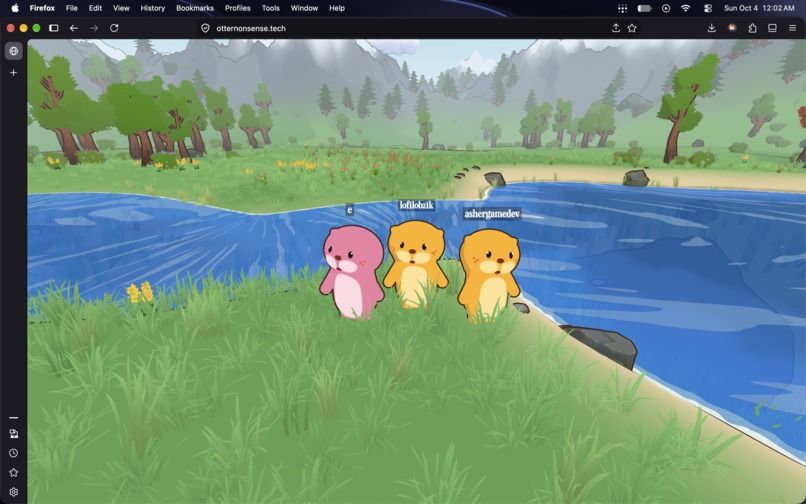Open a new tab with plus icon
Screen dimensions: 806x504
[x=14, y=73]
